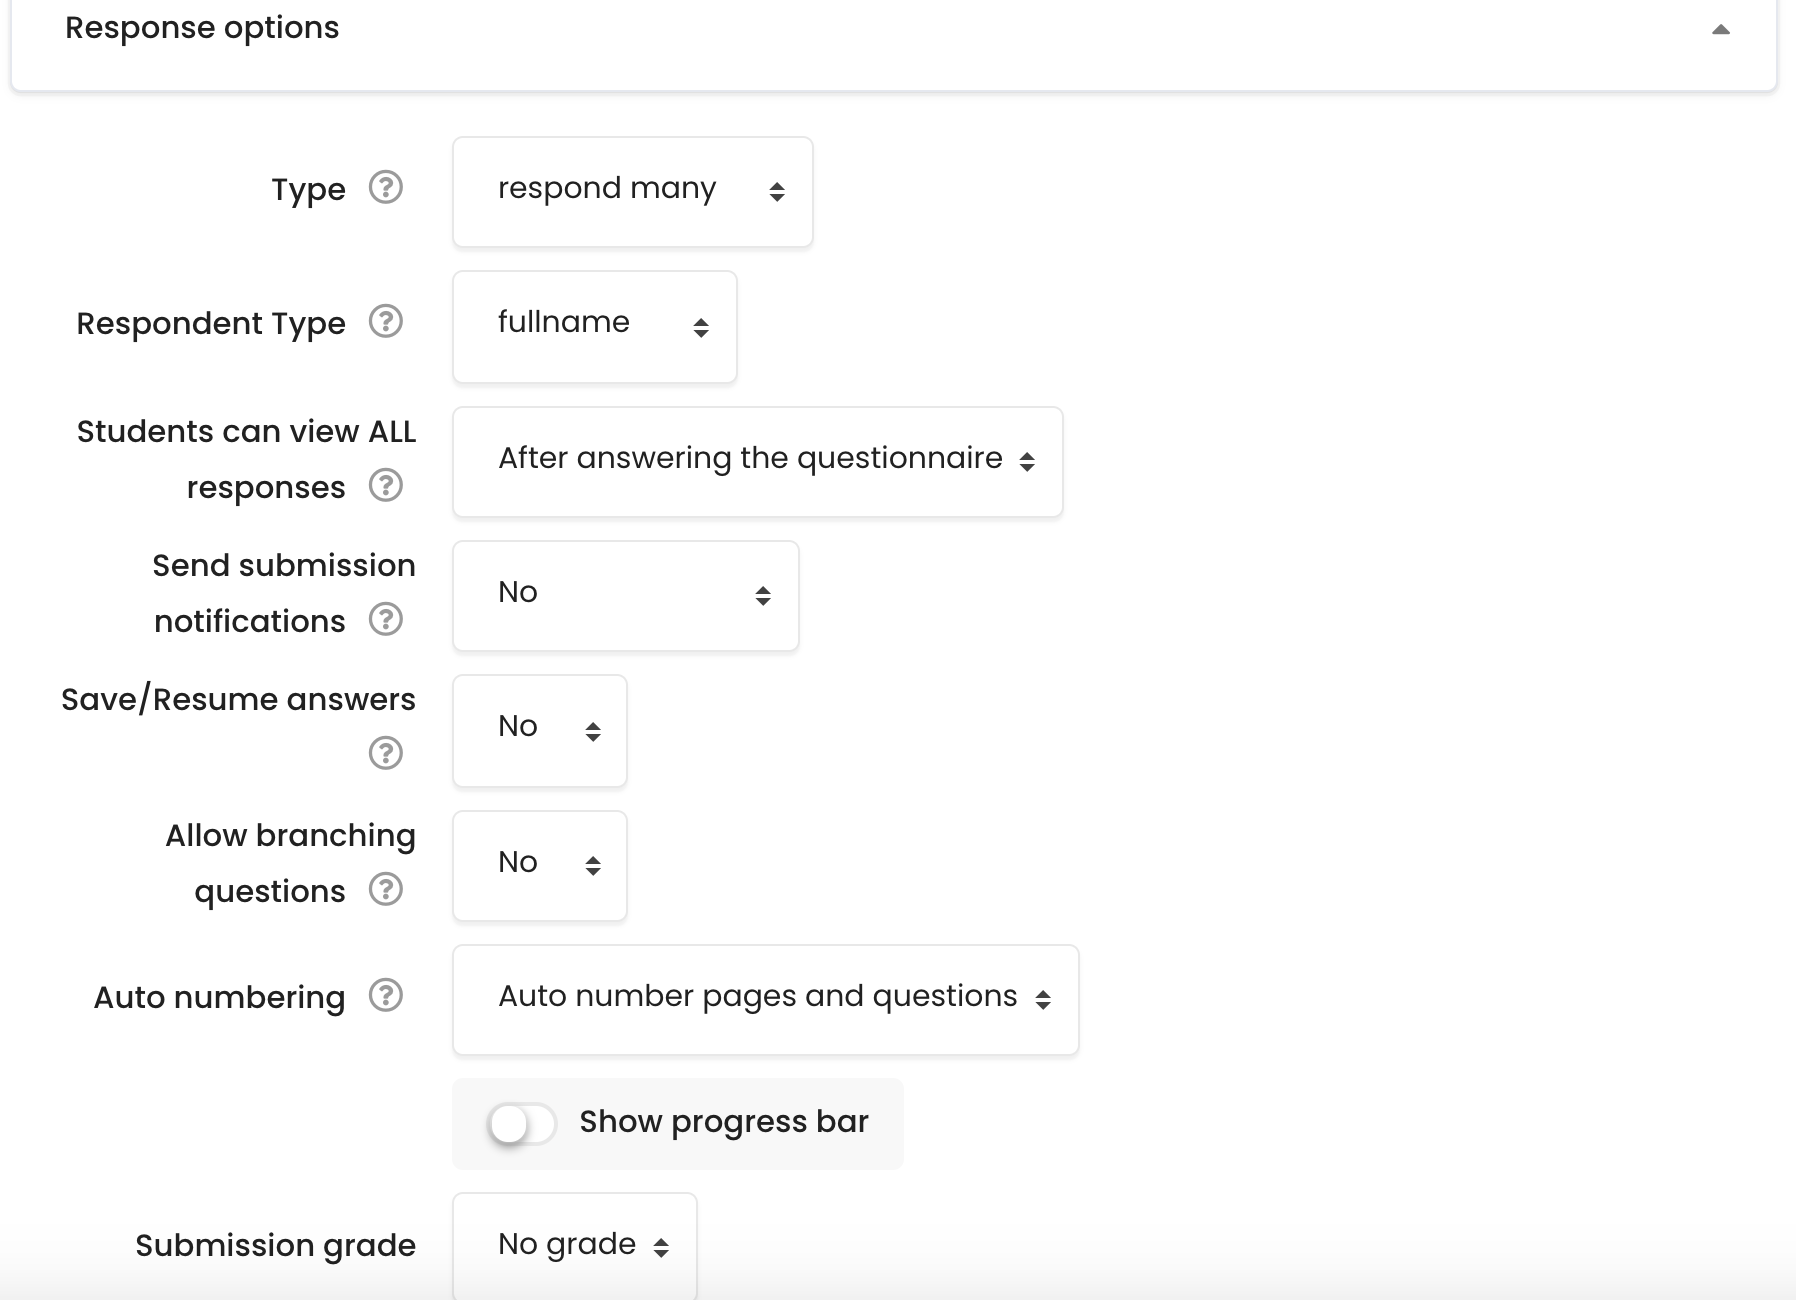
Task: Open help for Type setting
Action: (385, 187)
